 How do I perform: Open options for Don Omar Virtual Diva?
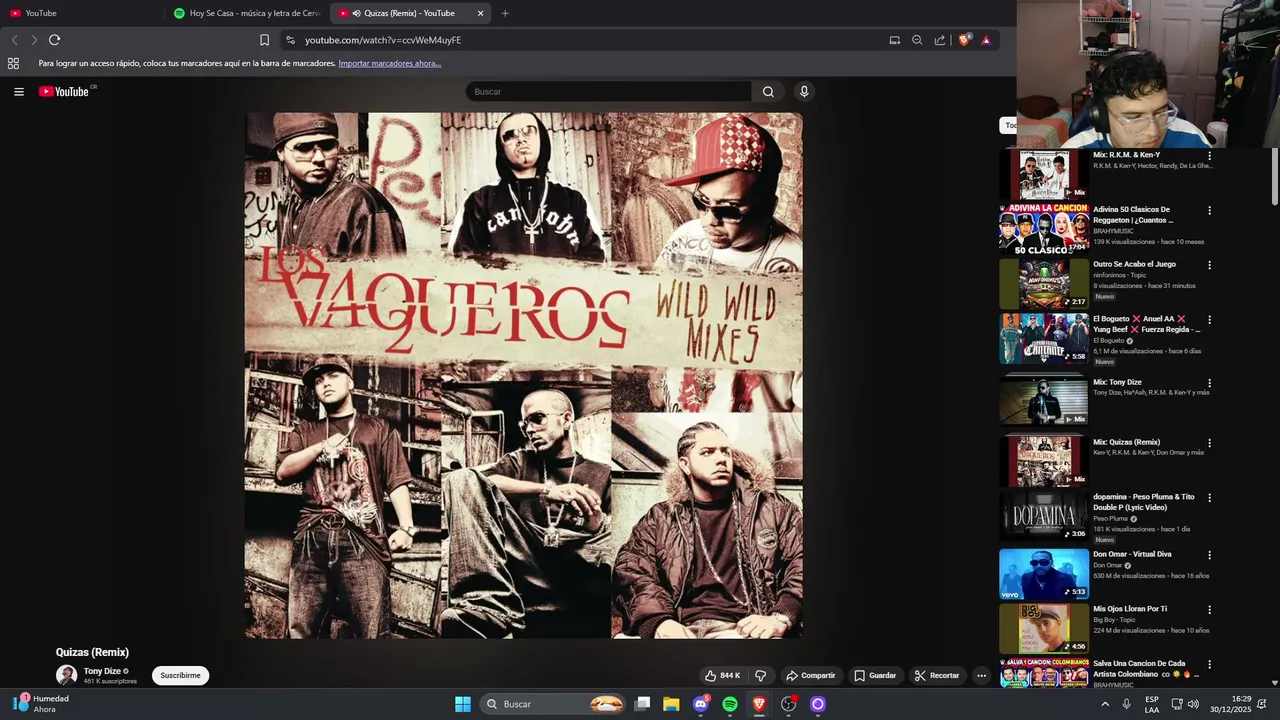pos(1209,555)
